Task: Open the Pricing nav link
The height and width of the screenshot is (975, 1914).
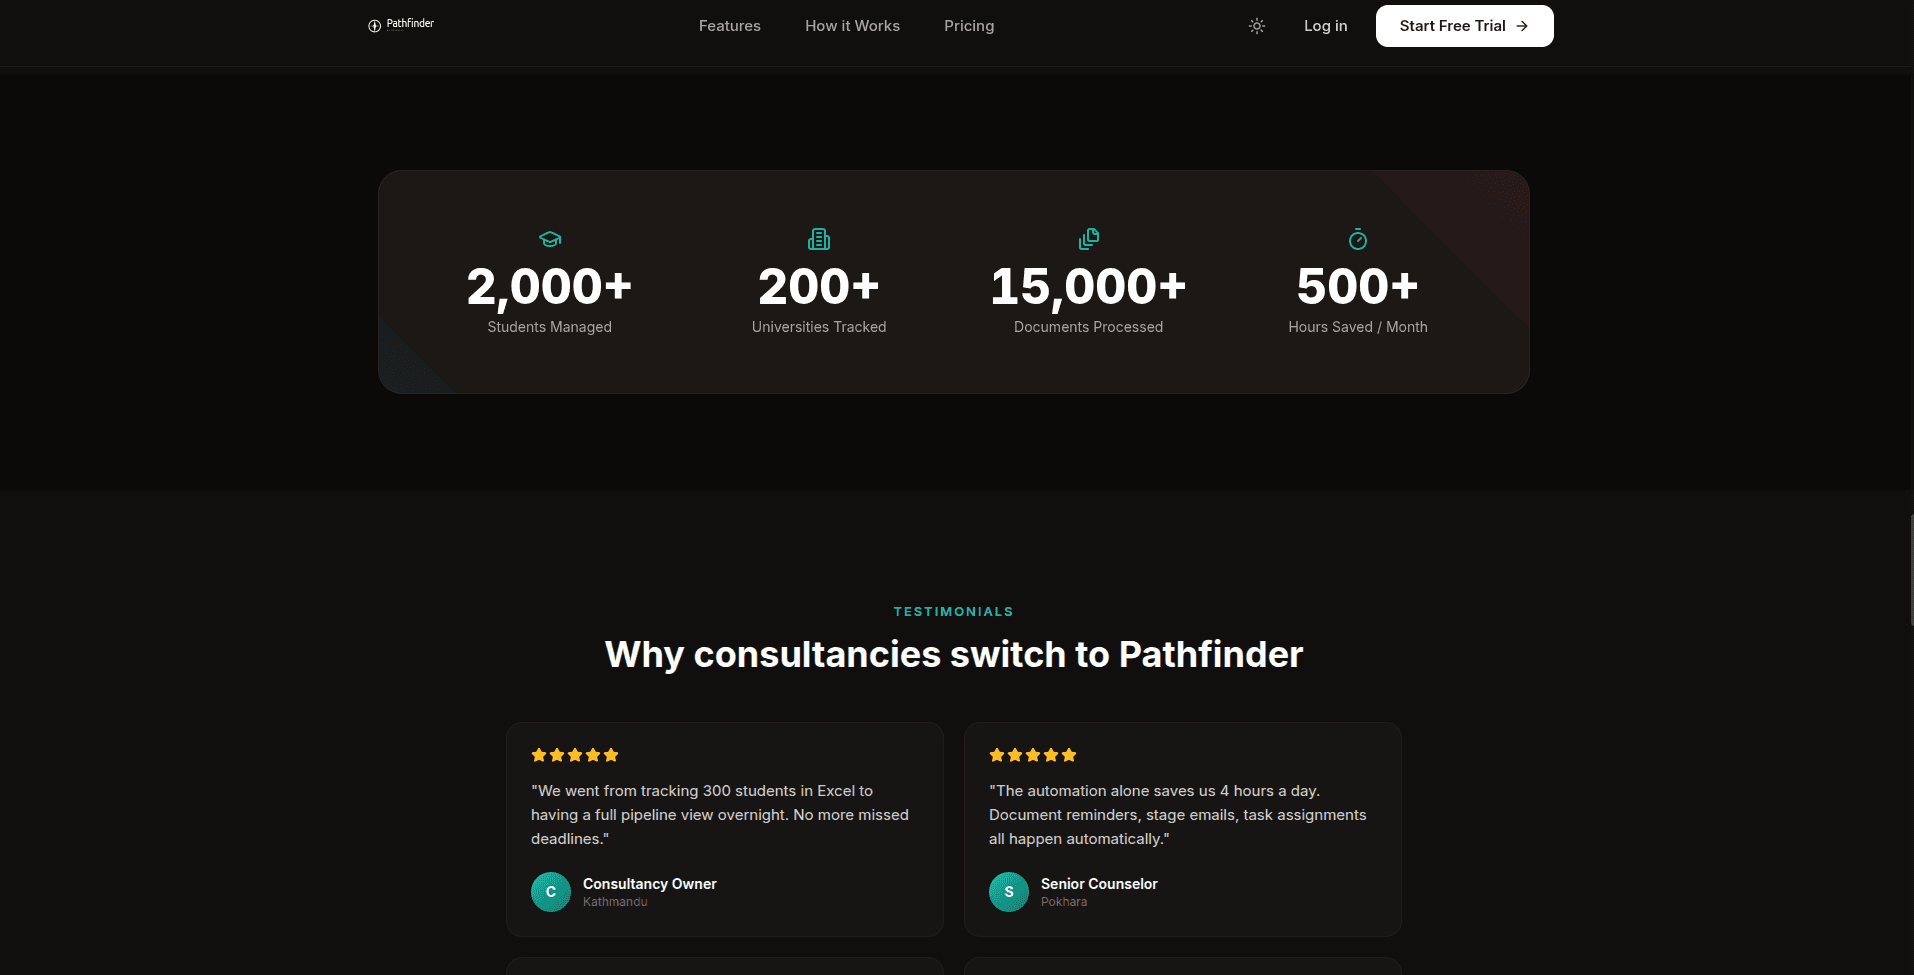Action: [x=969, y=26]
